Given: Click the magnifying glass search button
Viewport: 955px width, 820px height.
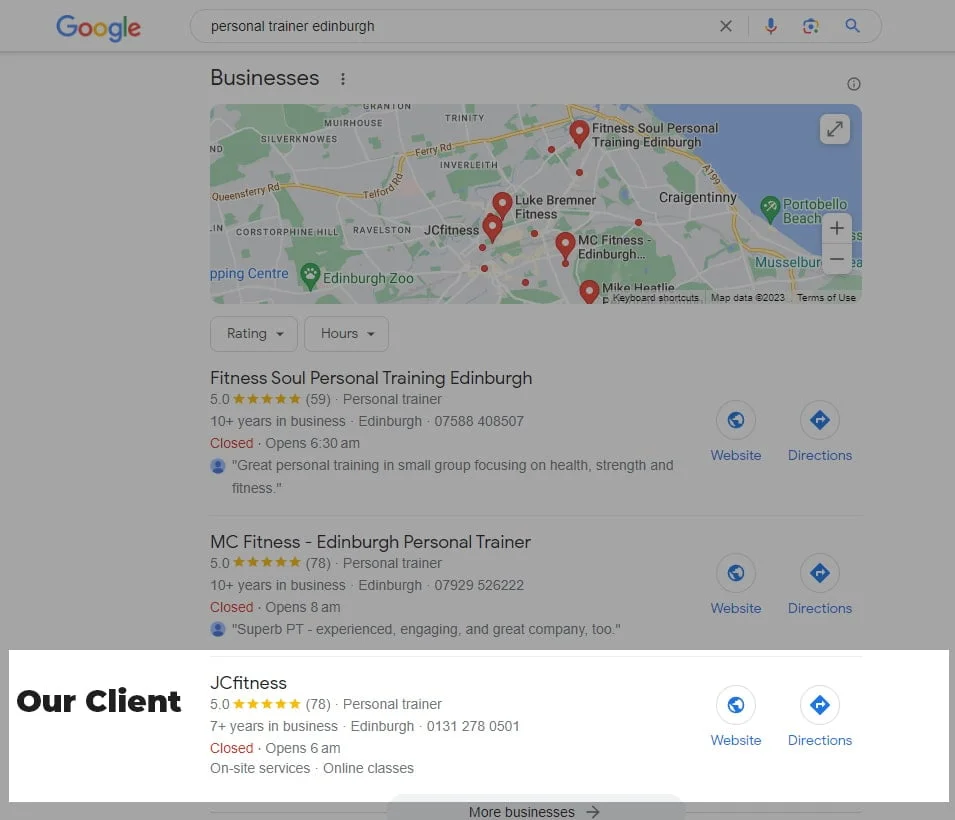Looking at the screenshot, I should pyautogui.click(x=852, y=26).
